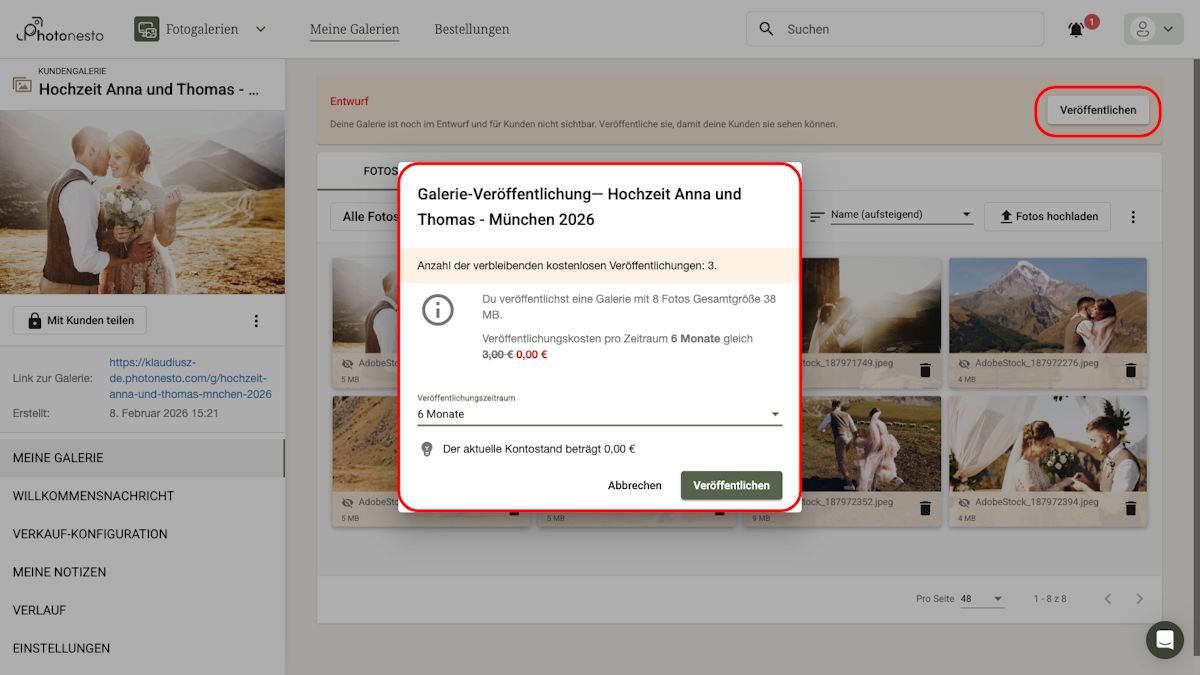Click the info icon in publish dialog
Viewport: 1200px width, 675px height.
[437, 310]
